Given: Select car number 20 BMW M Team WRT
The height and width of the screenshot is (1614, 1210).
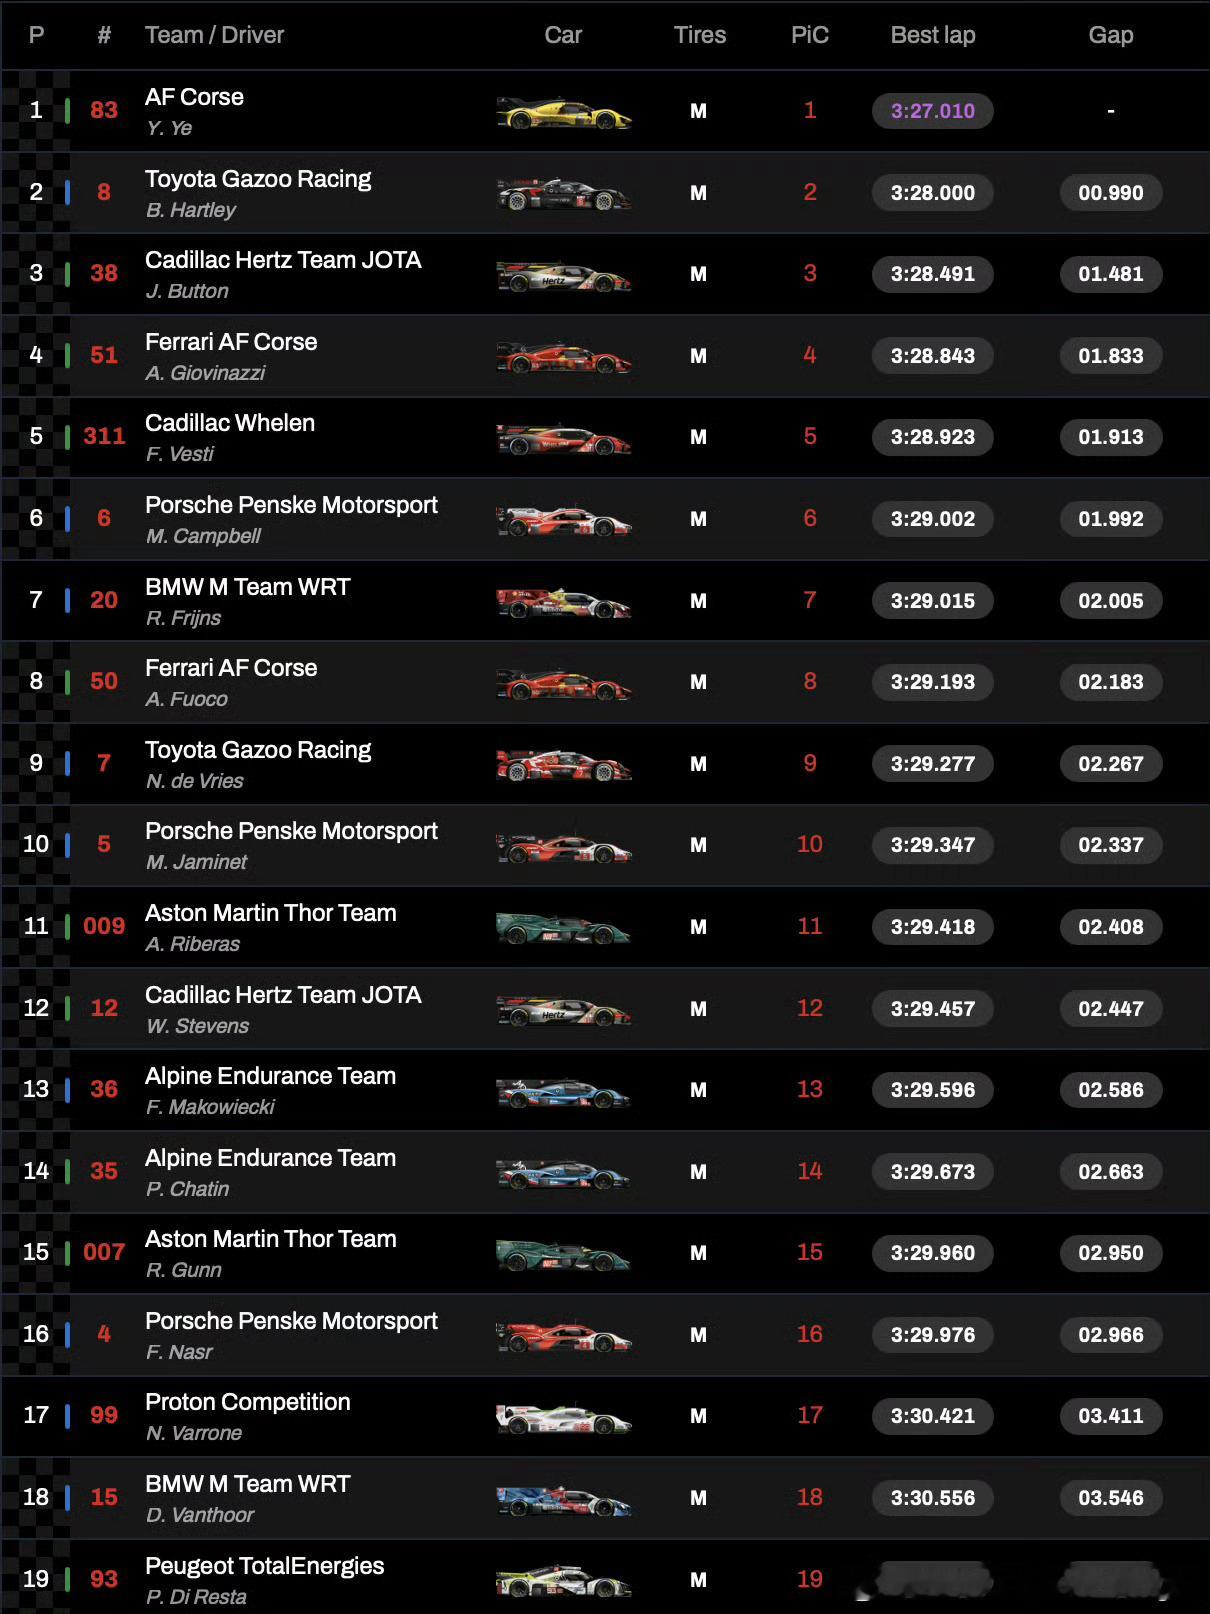Looking at the screenshot, I should 104,600.
